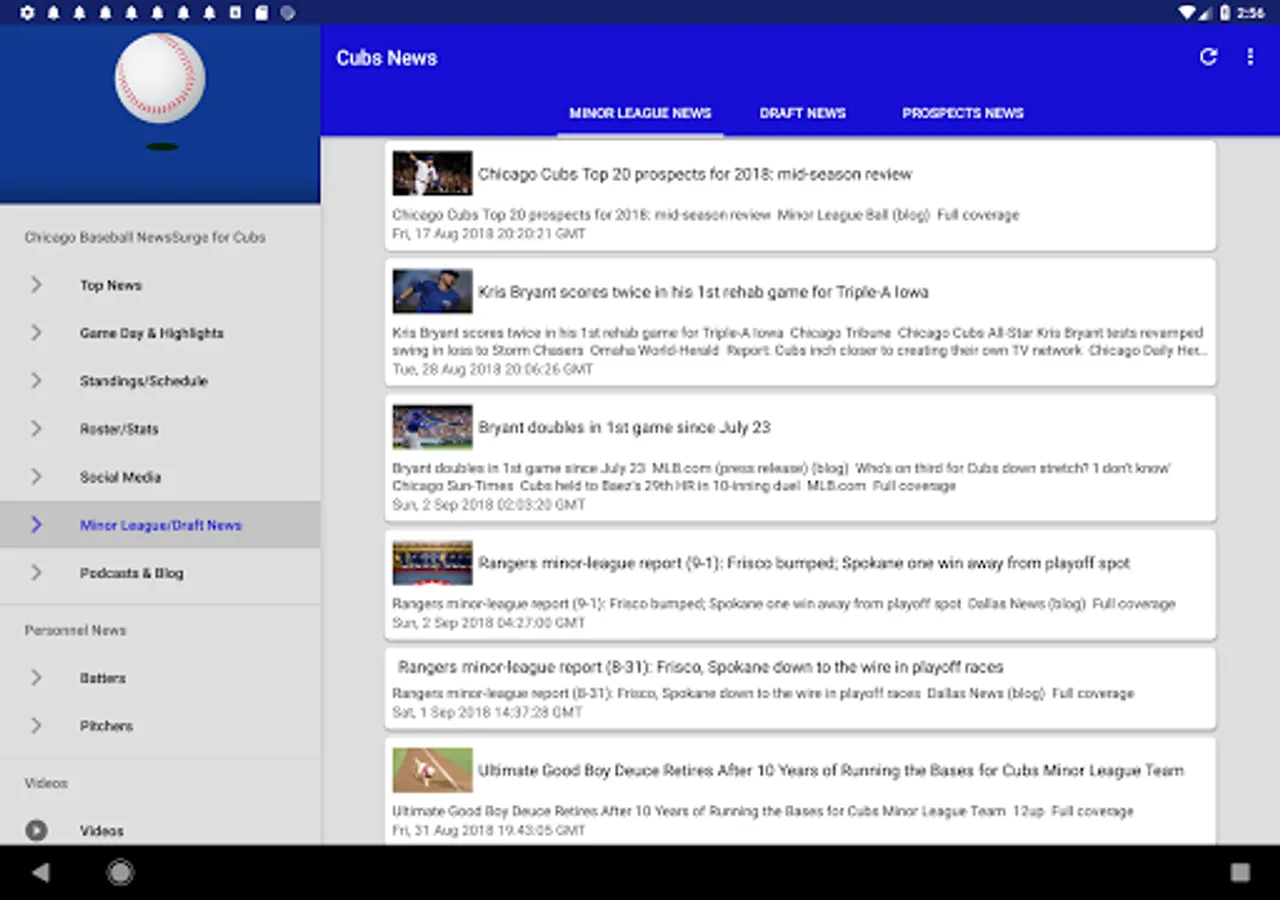Switch to the Minor League News tab
The height and width of the screenshot is (900, 1280).
640,113
